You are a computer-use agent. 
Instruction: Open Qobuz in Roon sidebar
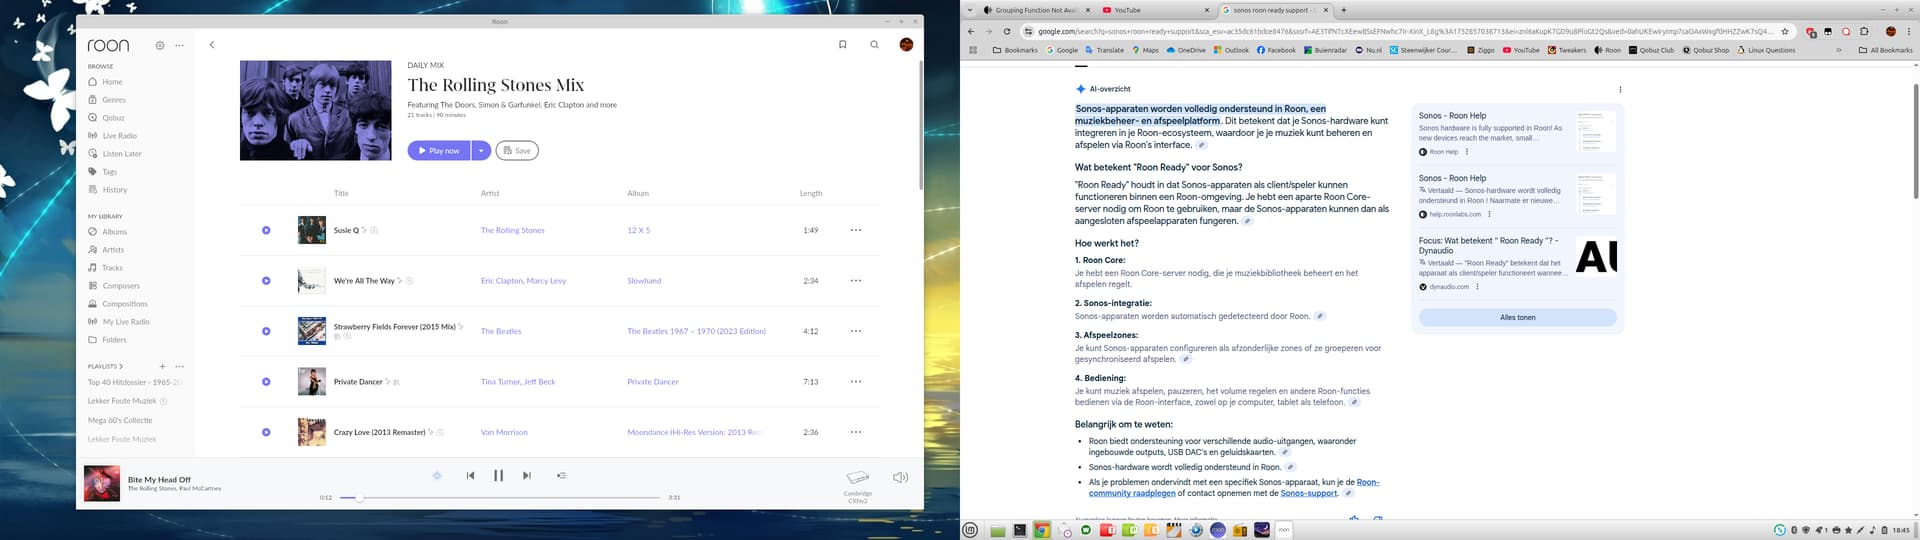pyautogui.click(x=113, y=118)
